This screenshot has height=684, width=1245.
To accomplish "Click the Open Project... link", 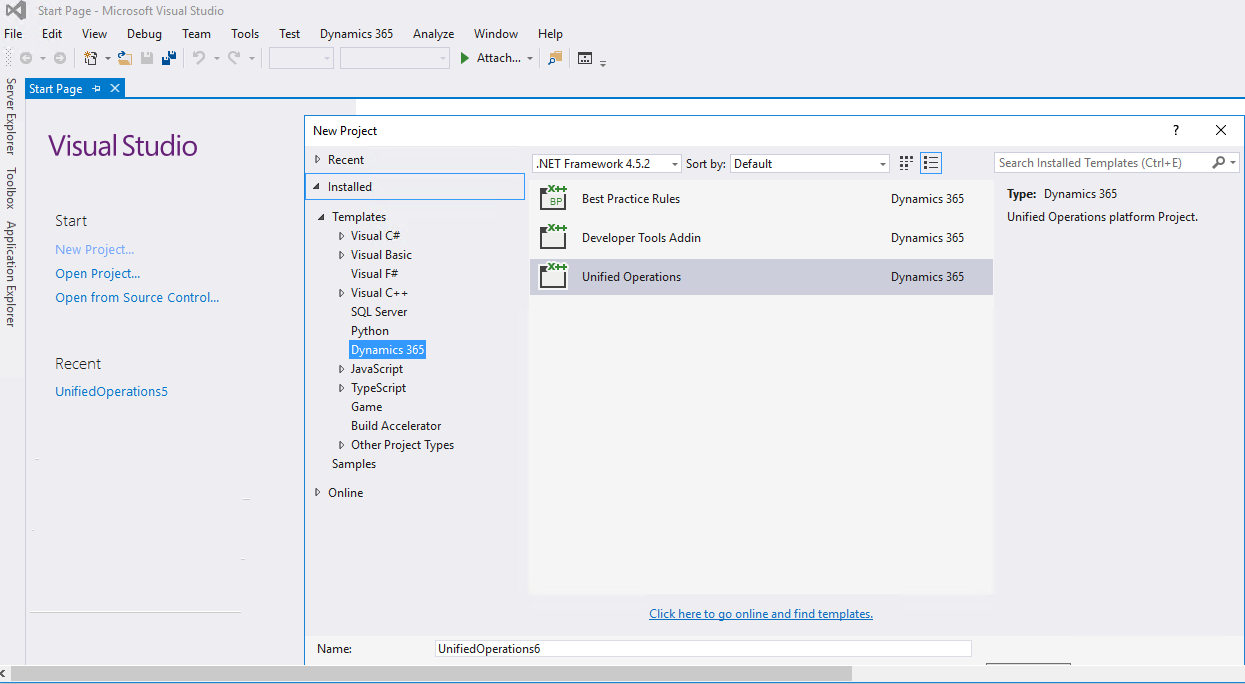I will 98,273.
